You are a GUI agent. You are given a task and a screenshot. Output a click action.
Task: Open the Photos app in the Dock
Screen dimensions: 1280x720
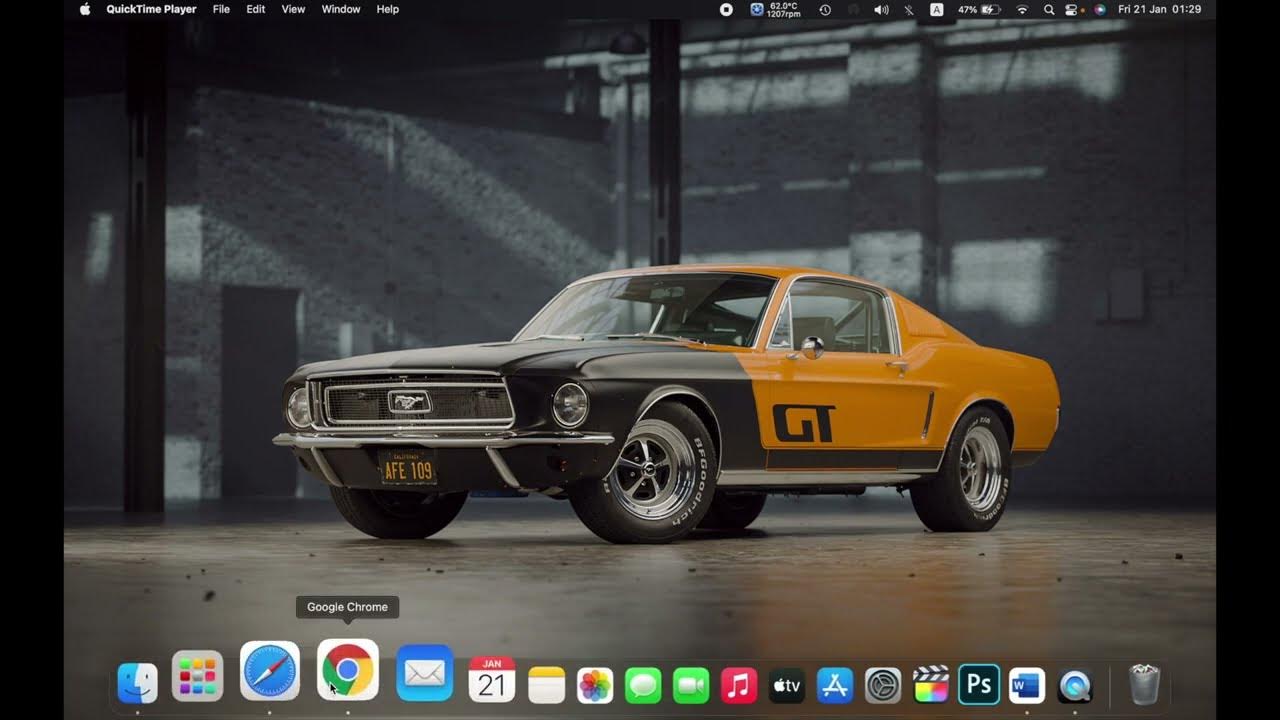click(595, 685)
